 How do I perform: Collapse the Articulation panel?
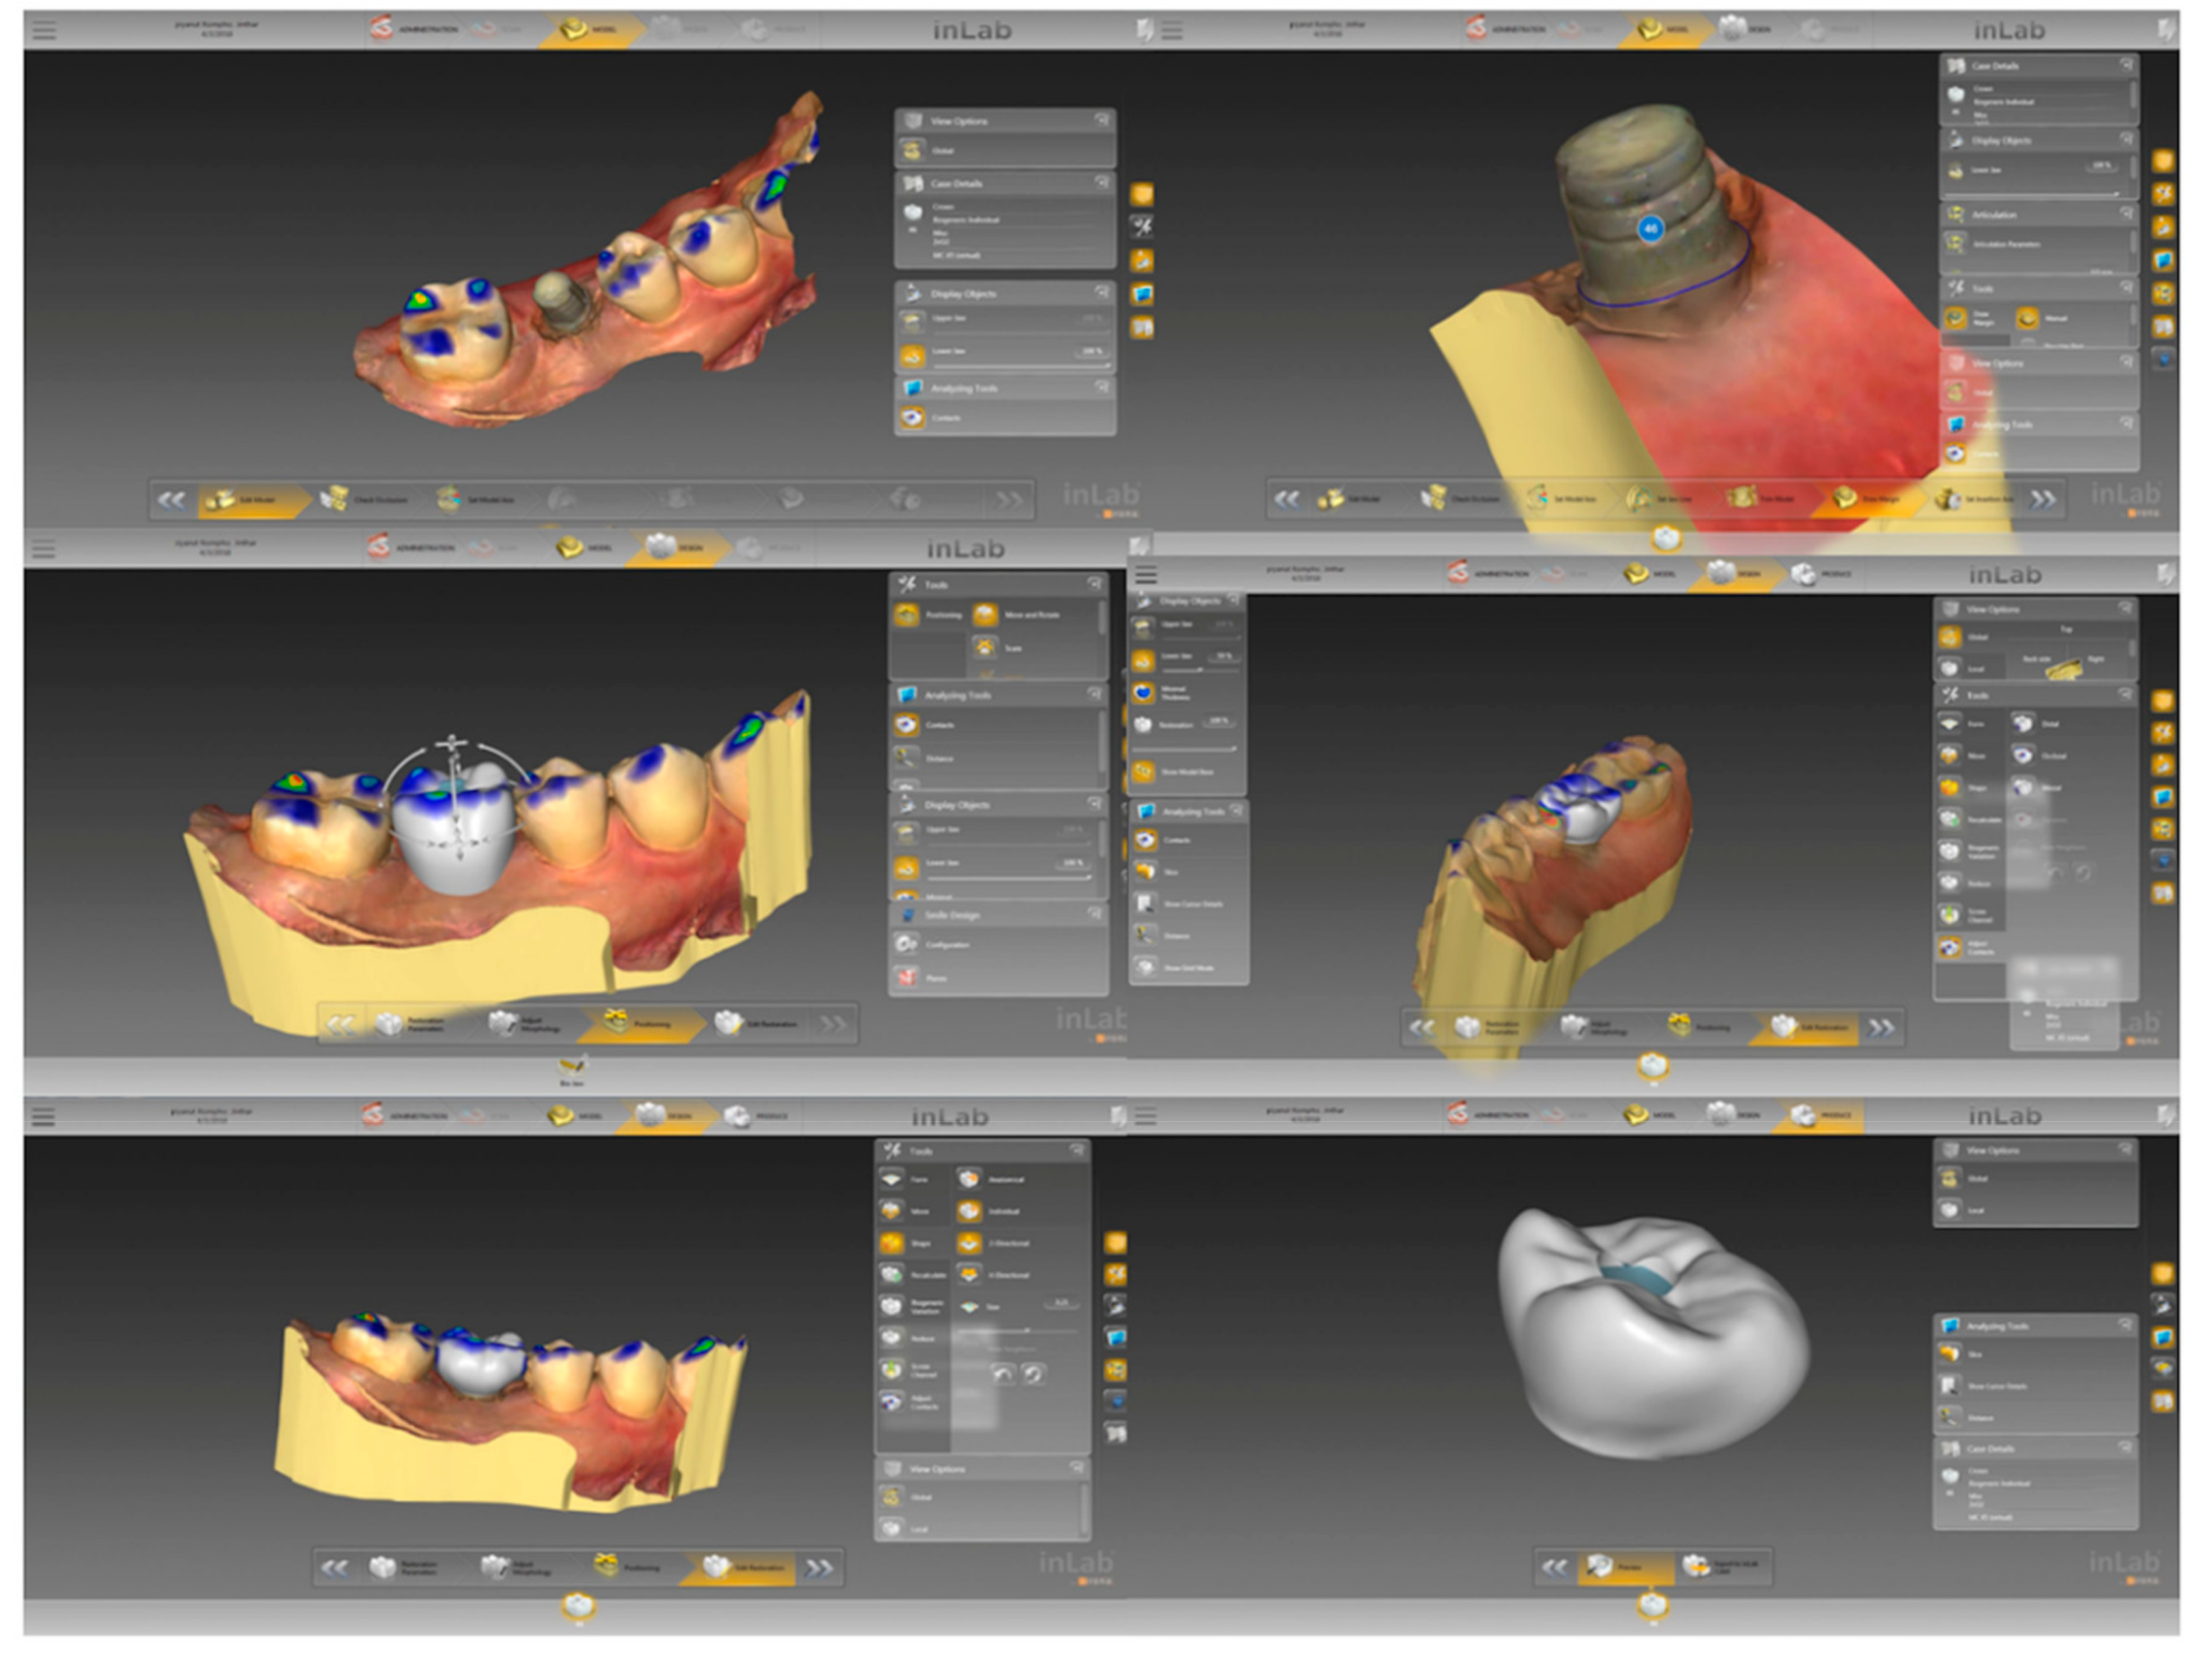click(2126, 214)
